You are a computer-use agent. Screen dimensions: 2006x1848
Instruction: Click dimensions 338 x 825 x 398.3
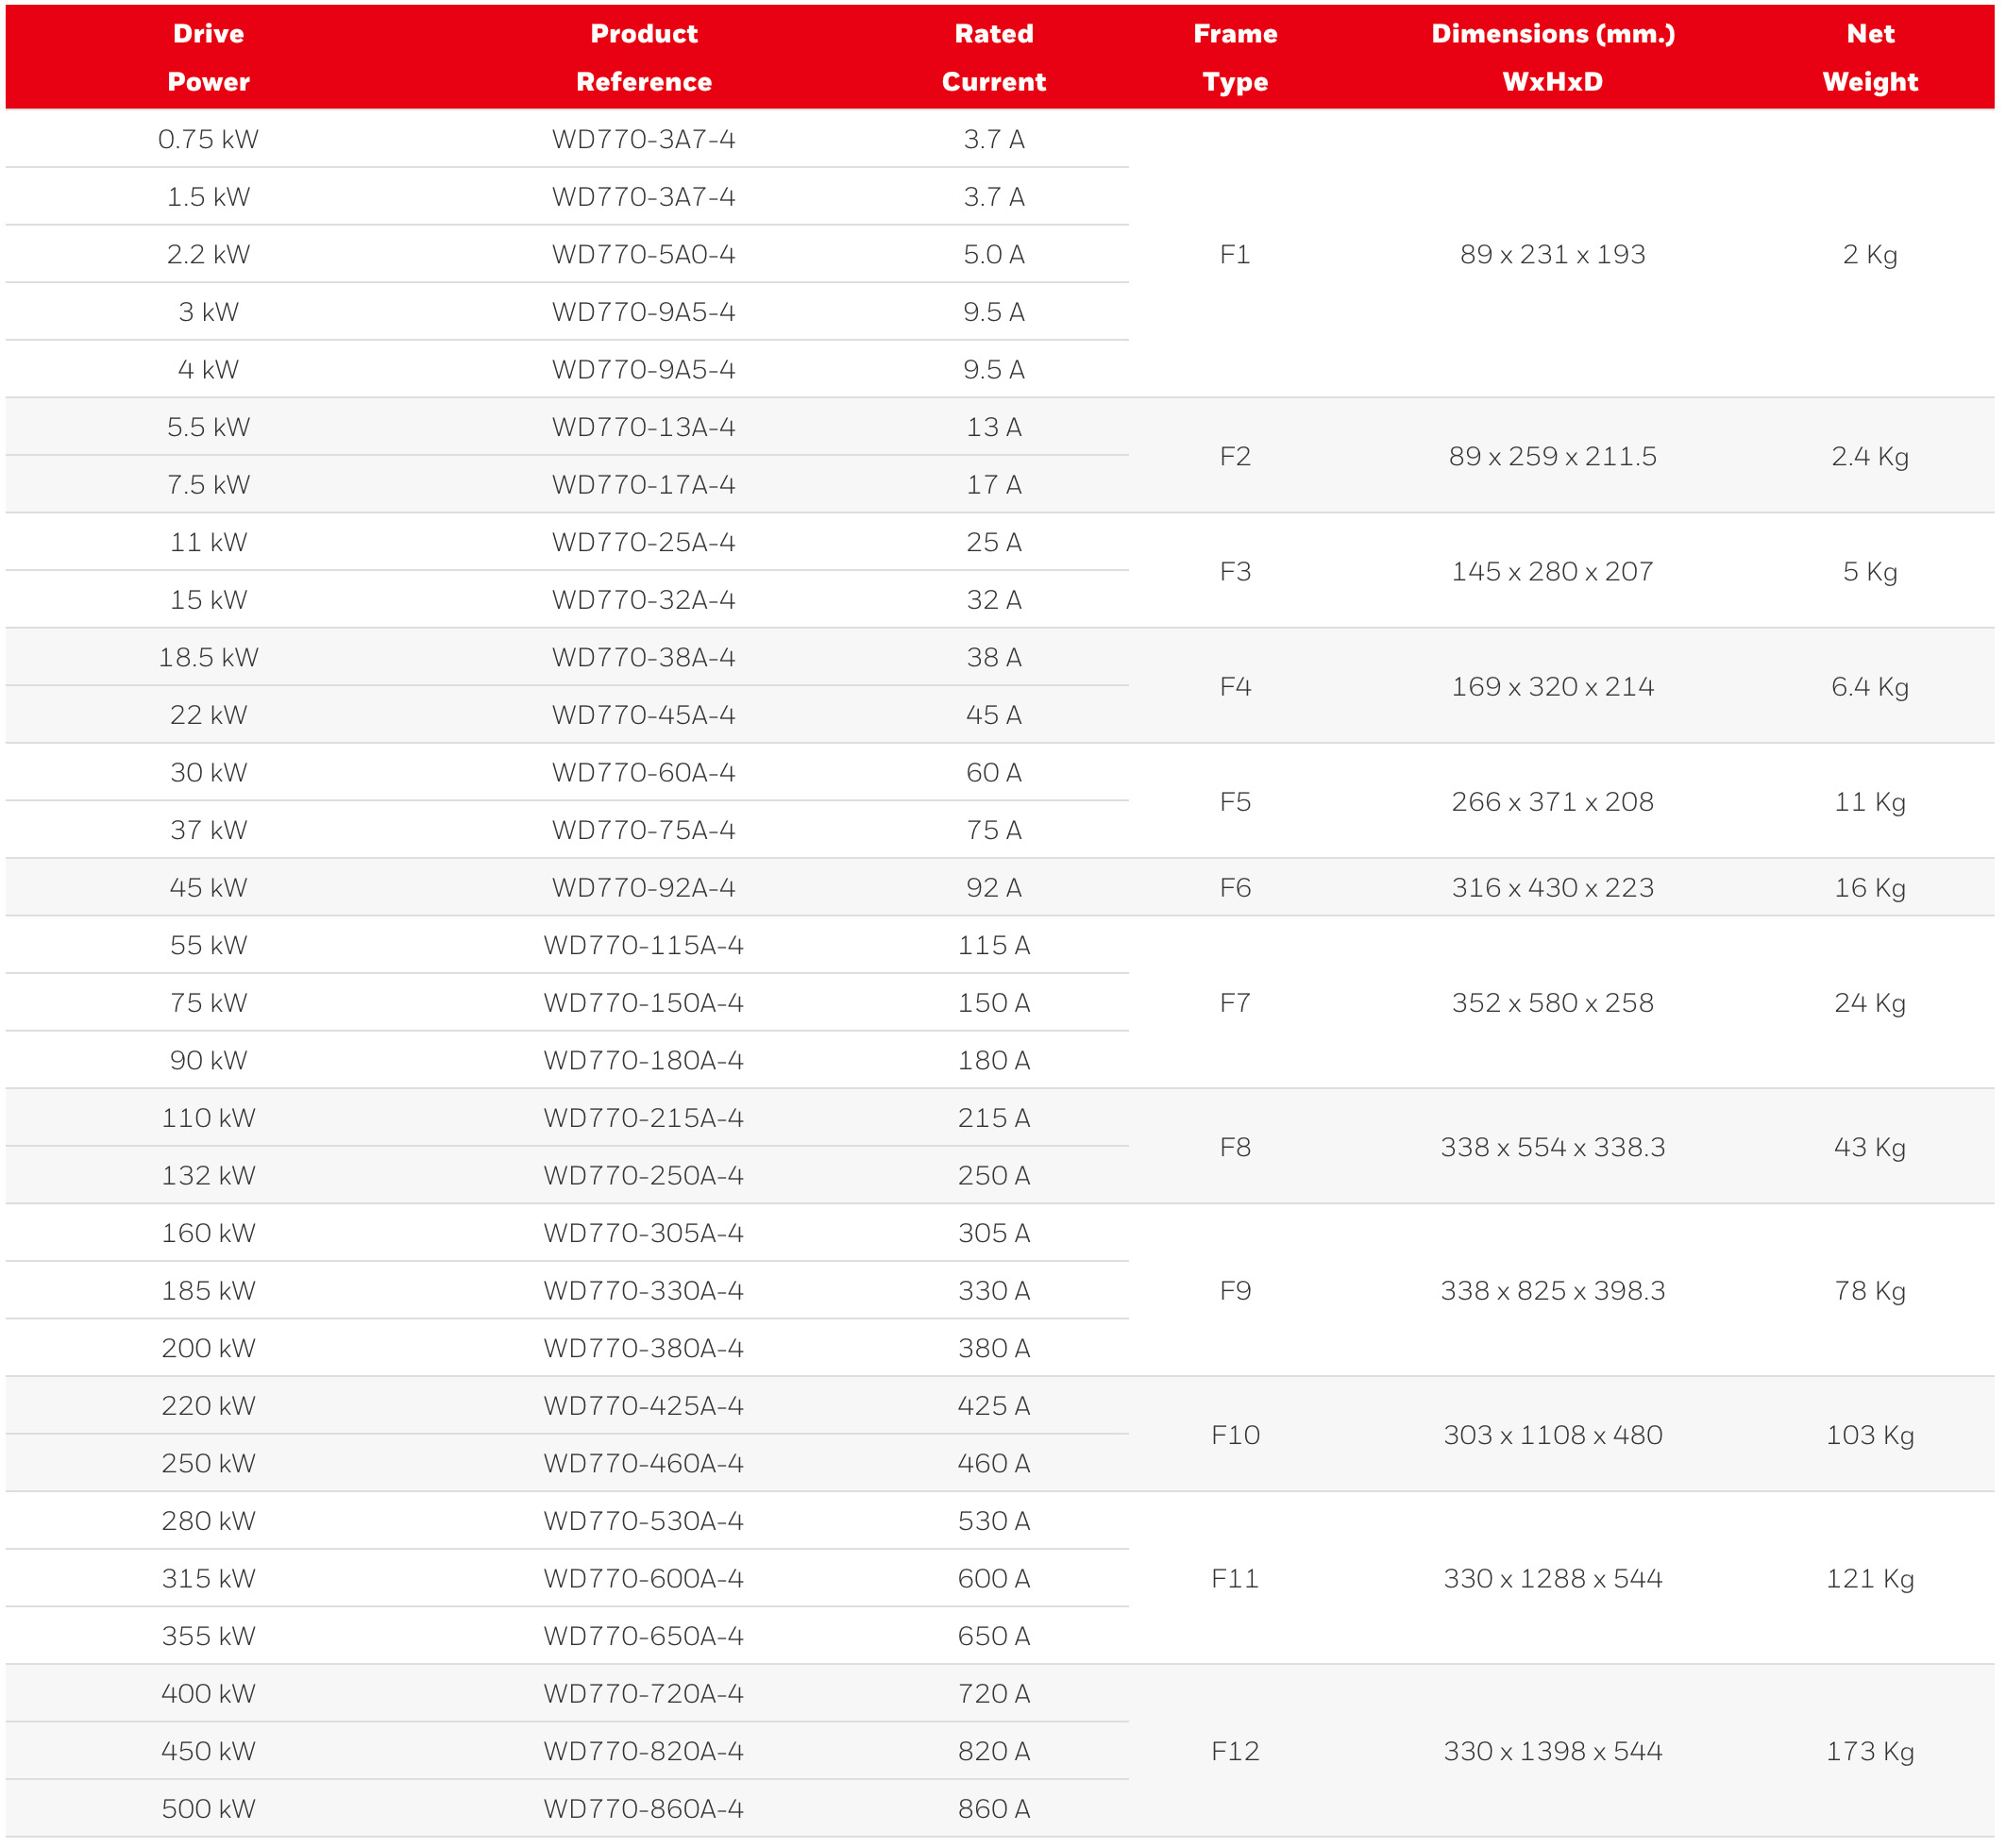point(1552,1290)
